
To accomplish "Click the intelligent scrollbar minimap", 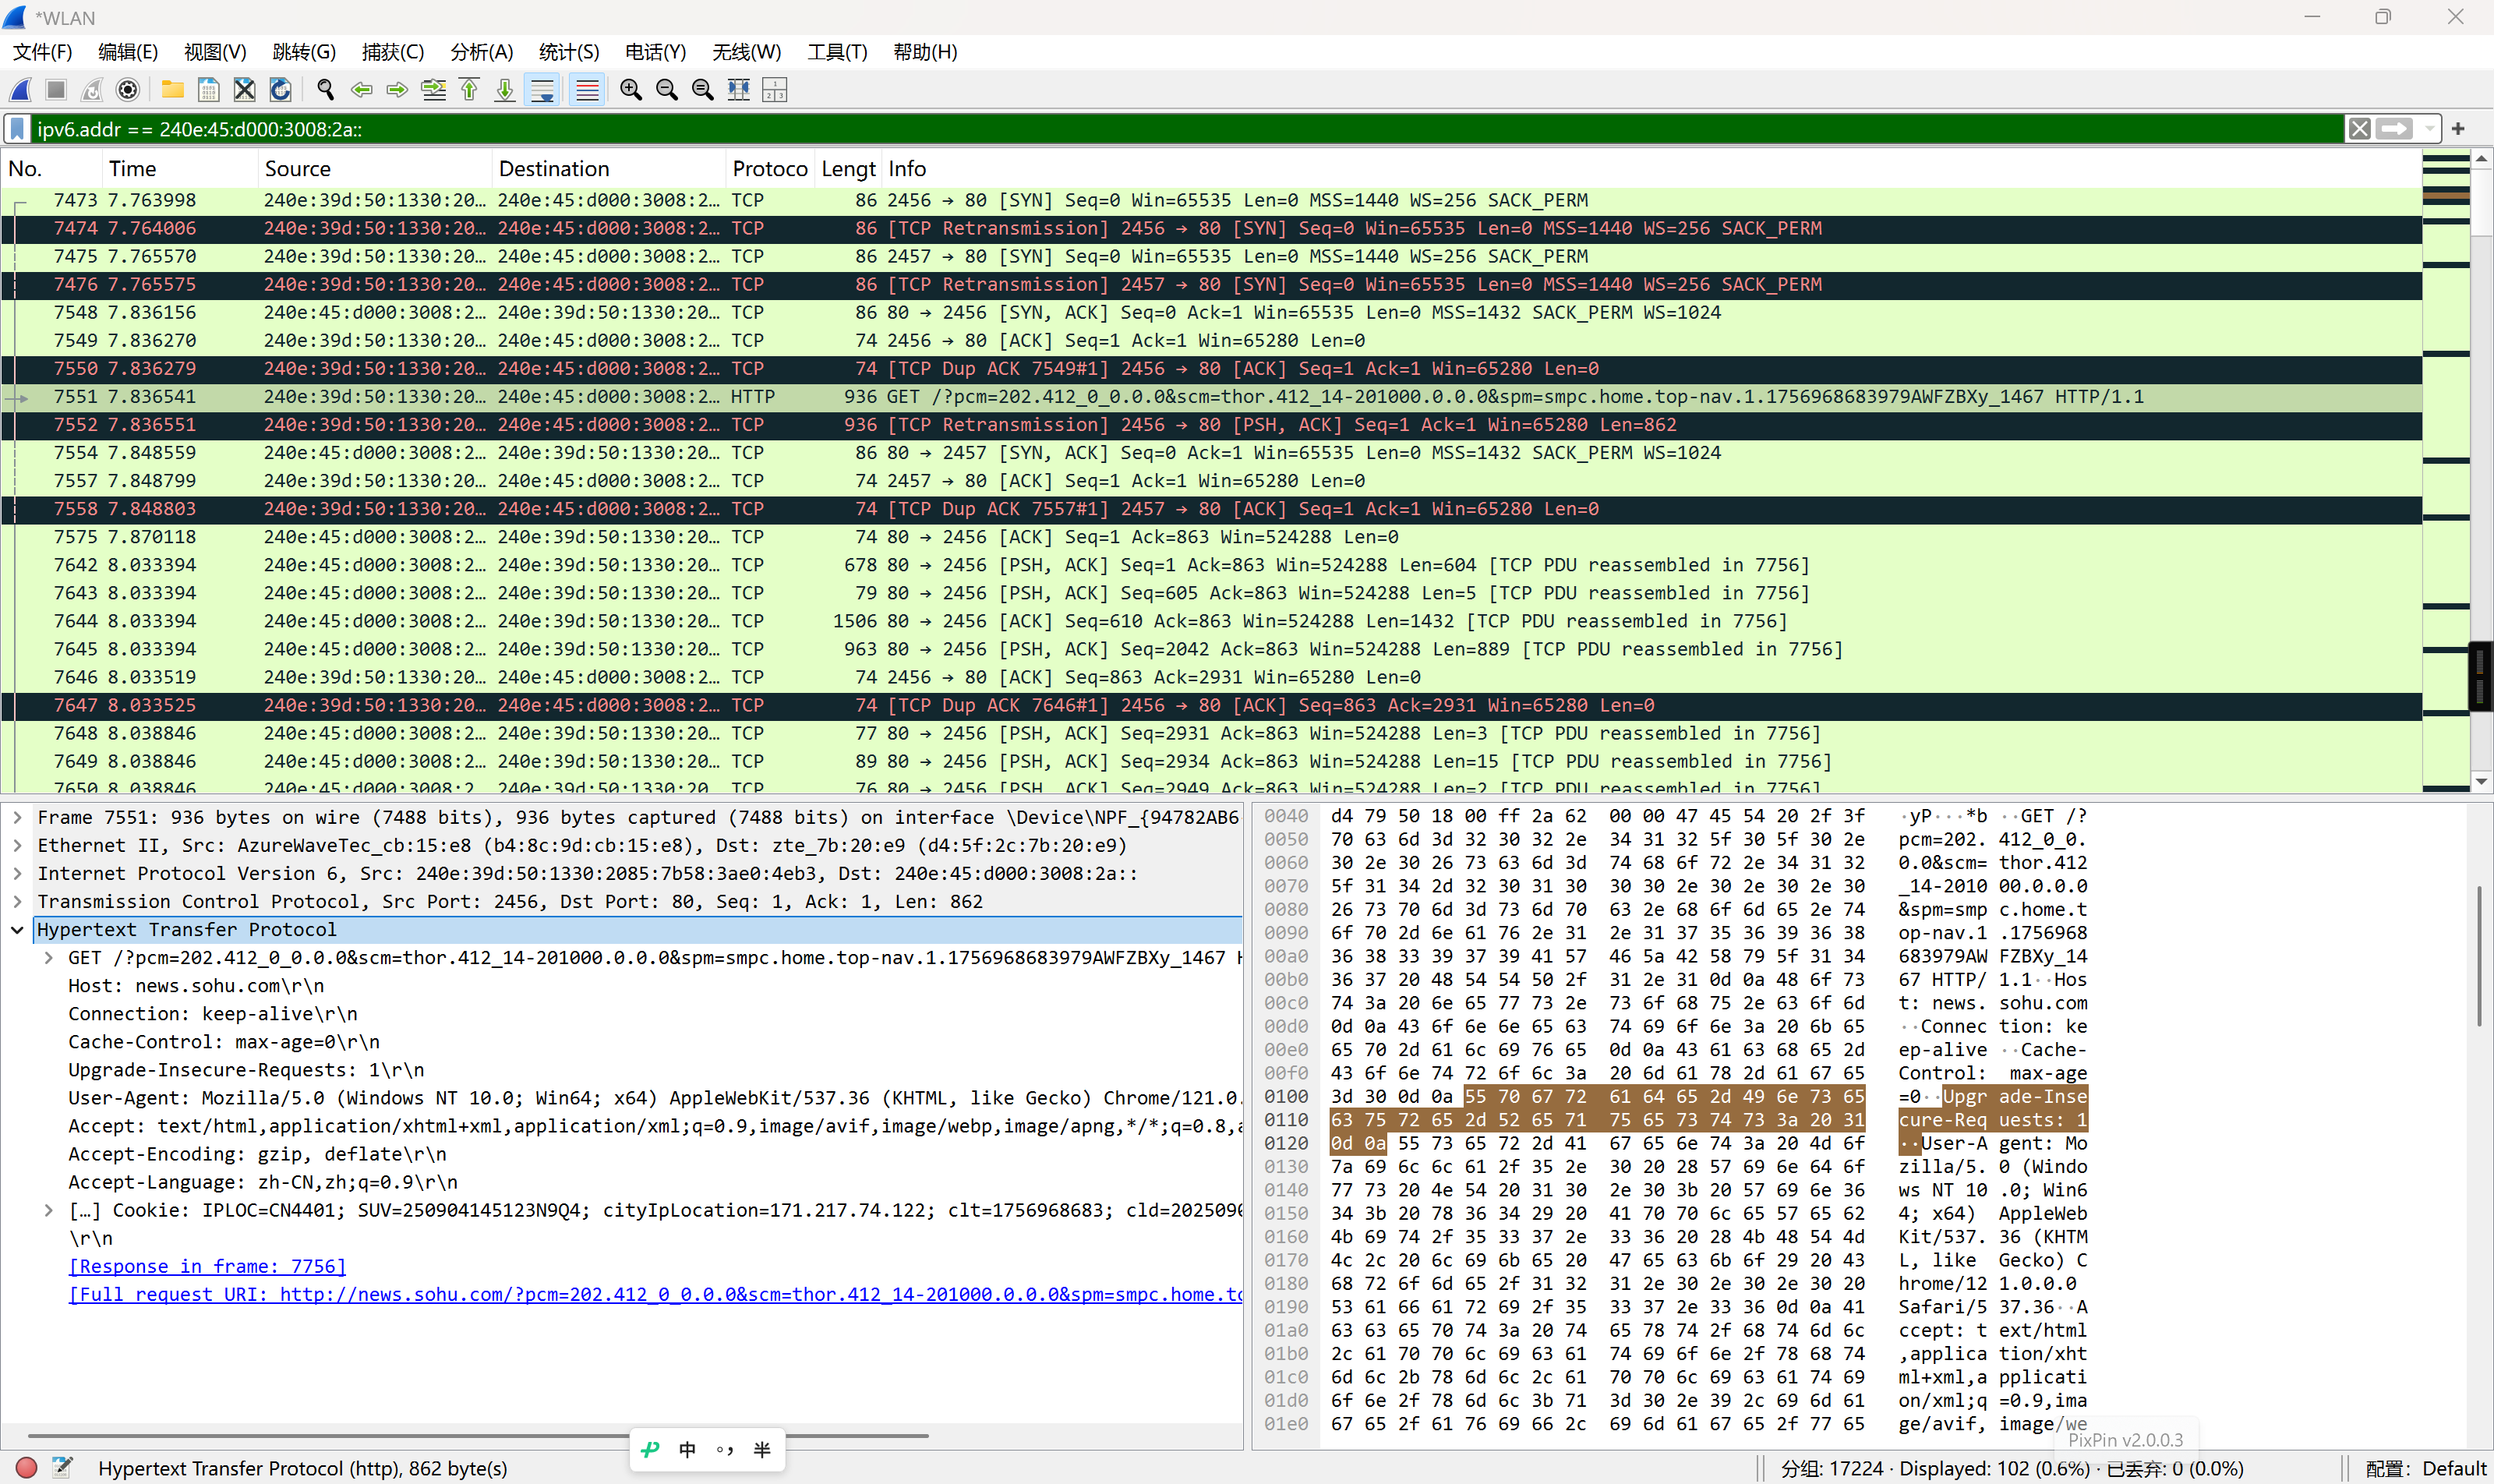I will pyautogui.click(x=2446, y=470).
